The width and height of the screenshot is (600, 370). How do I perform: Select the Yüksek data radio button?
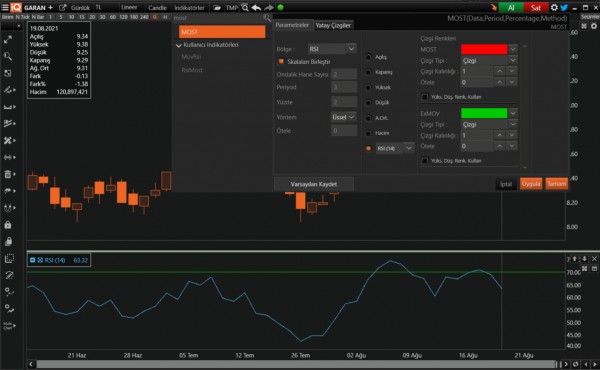click(368, 88)
